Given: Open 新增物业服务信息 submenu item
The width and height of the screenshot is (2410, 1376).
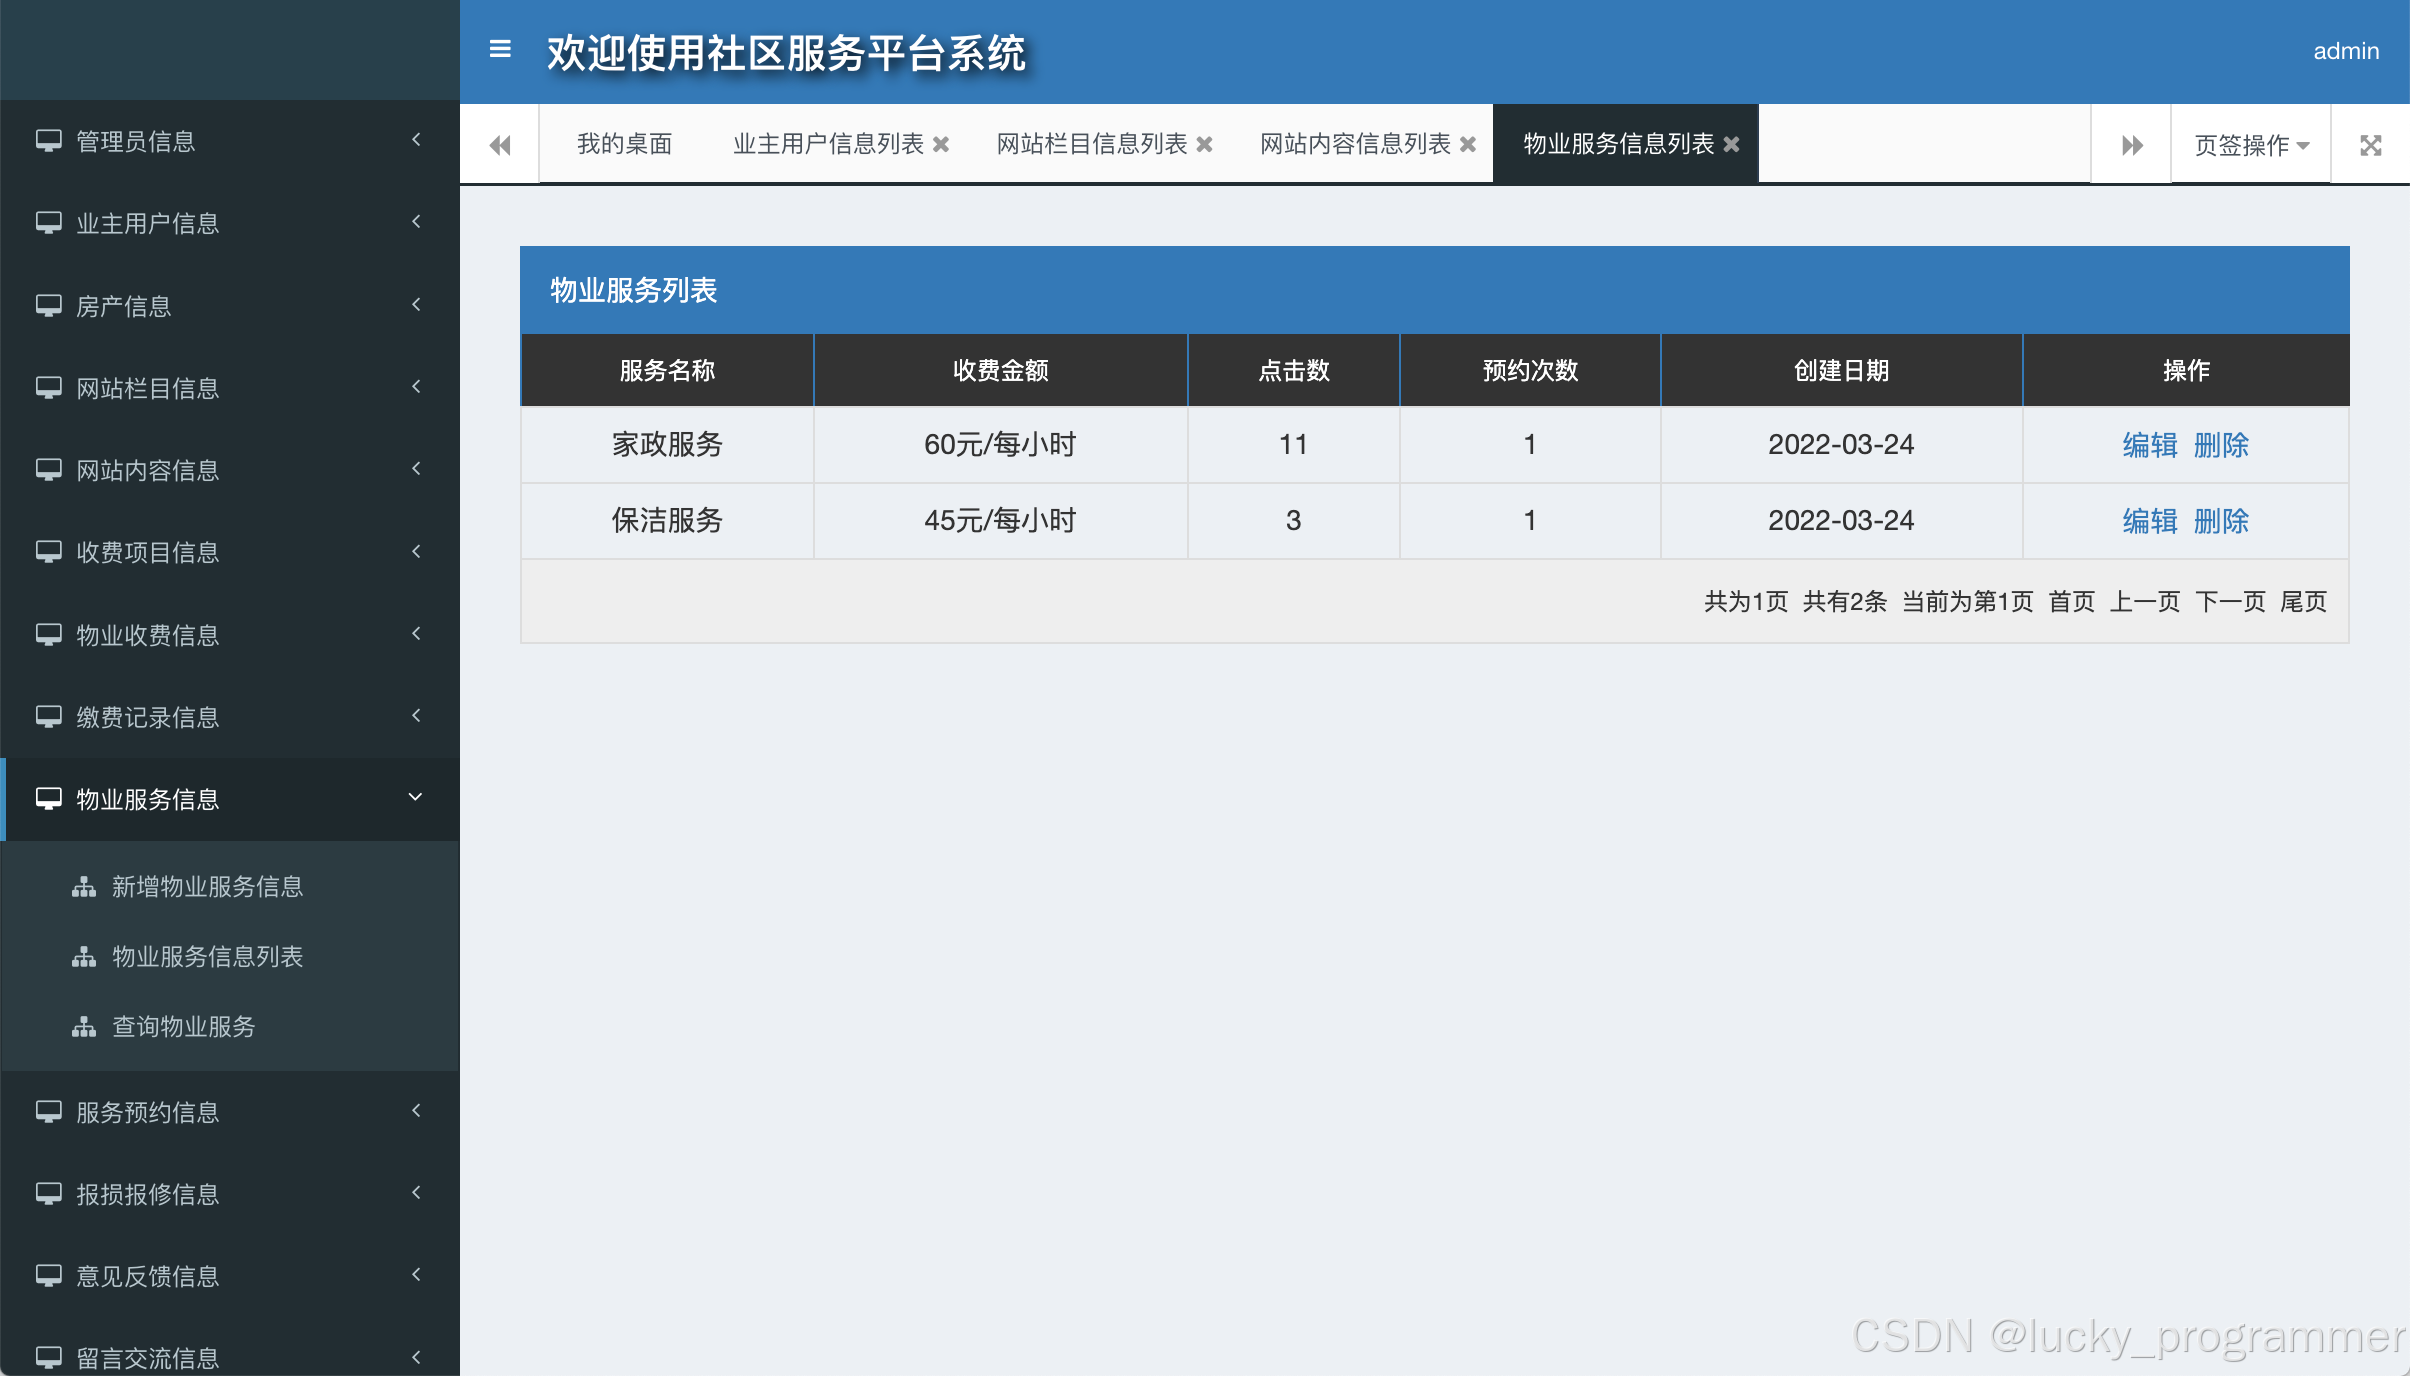Looking at the screenshot, I should point(207,887).
